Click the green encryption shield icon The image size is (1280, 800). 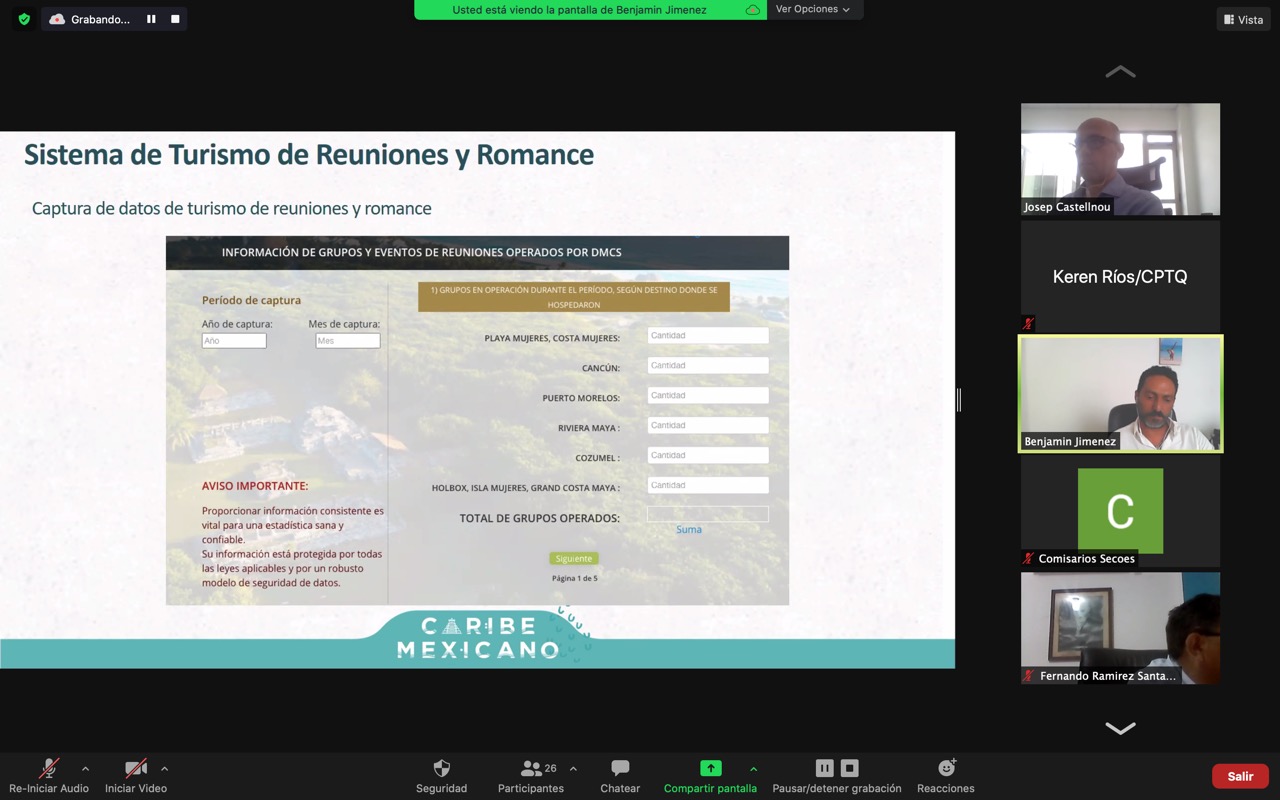point(24,19)
